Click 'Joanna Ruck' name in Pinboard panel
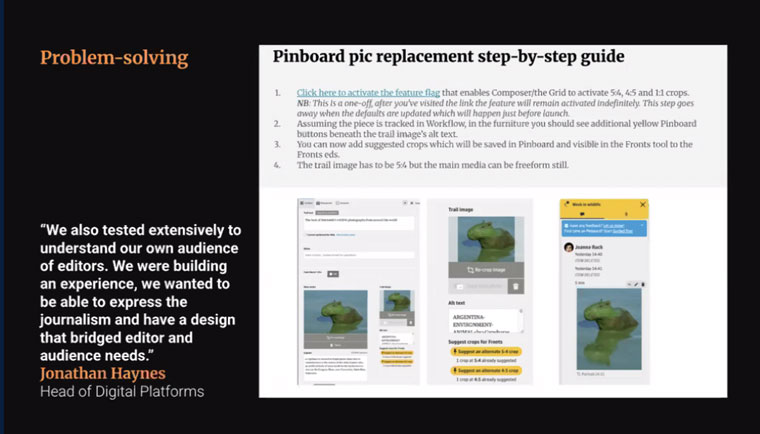Screen dimensions: 760x434 (x=588, y=247)
